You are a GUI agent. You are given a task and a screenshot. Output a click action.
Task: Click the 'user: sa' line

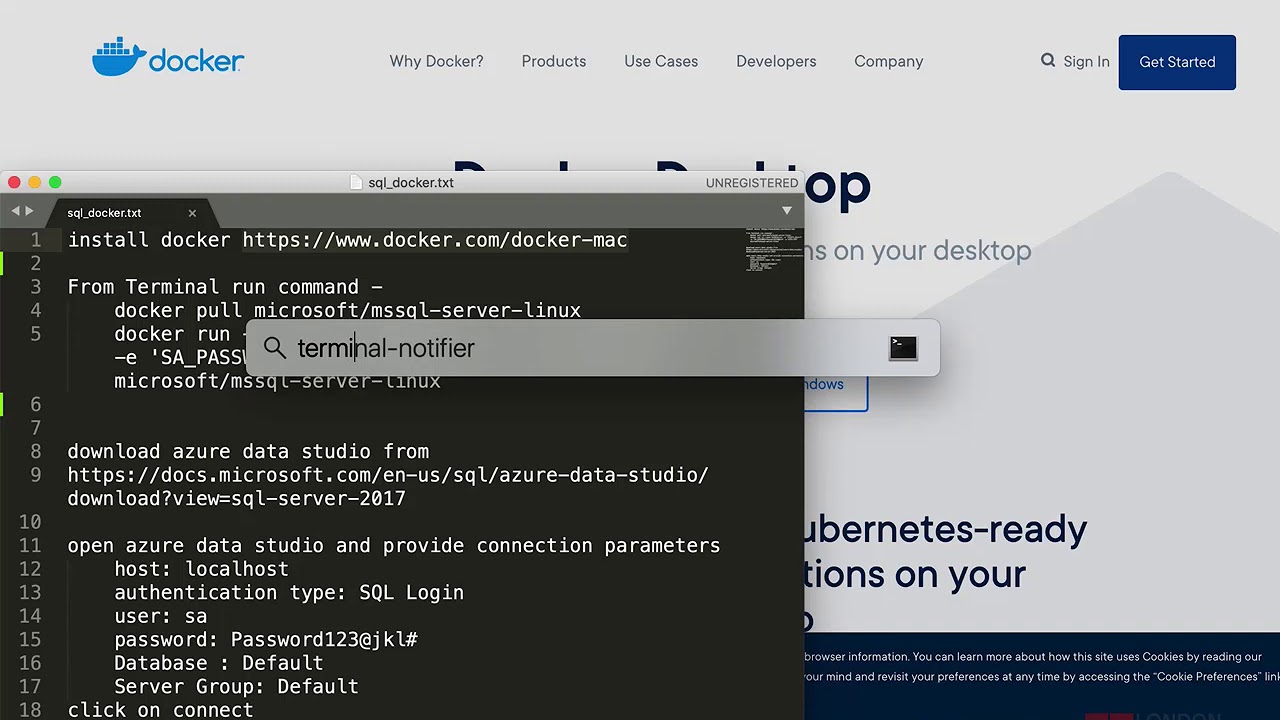point(160,616)
